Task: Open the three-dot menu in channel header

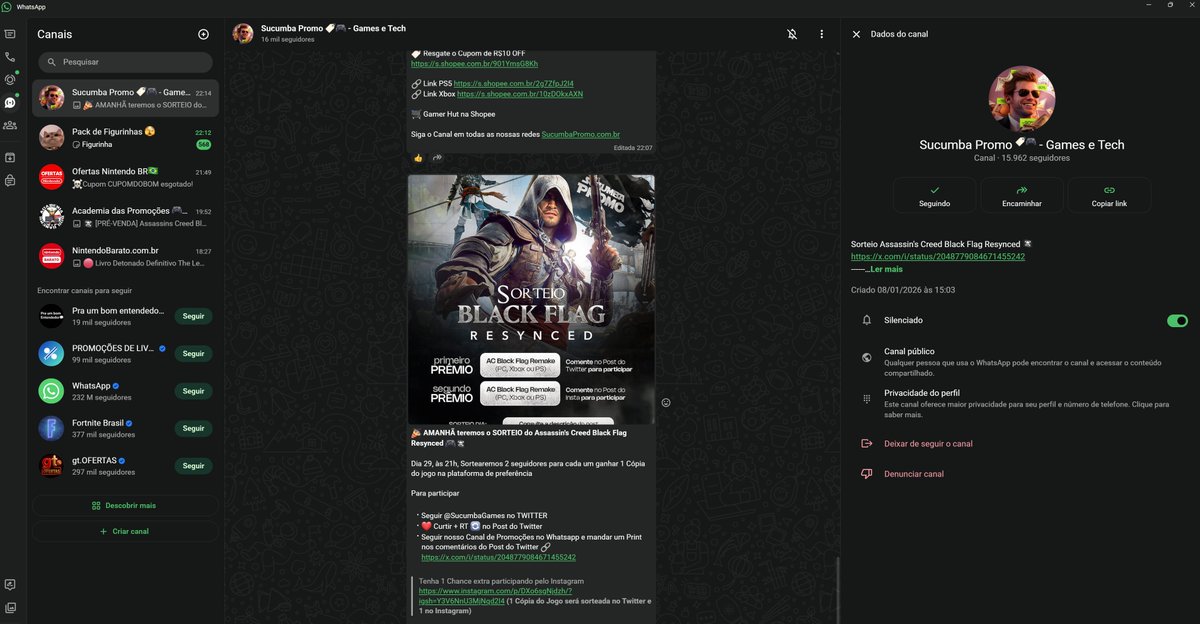Action: click(x=822, y=34)
